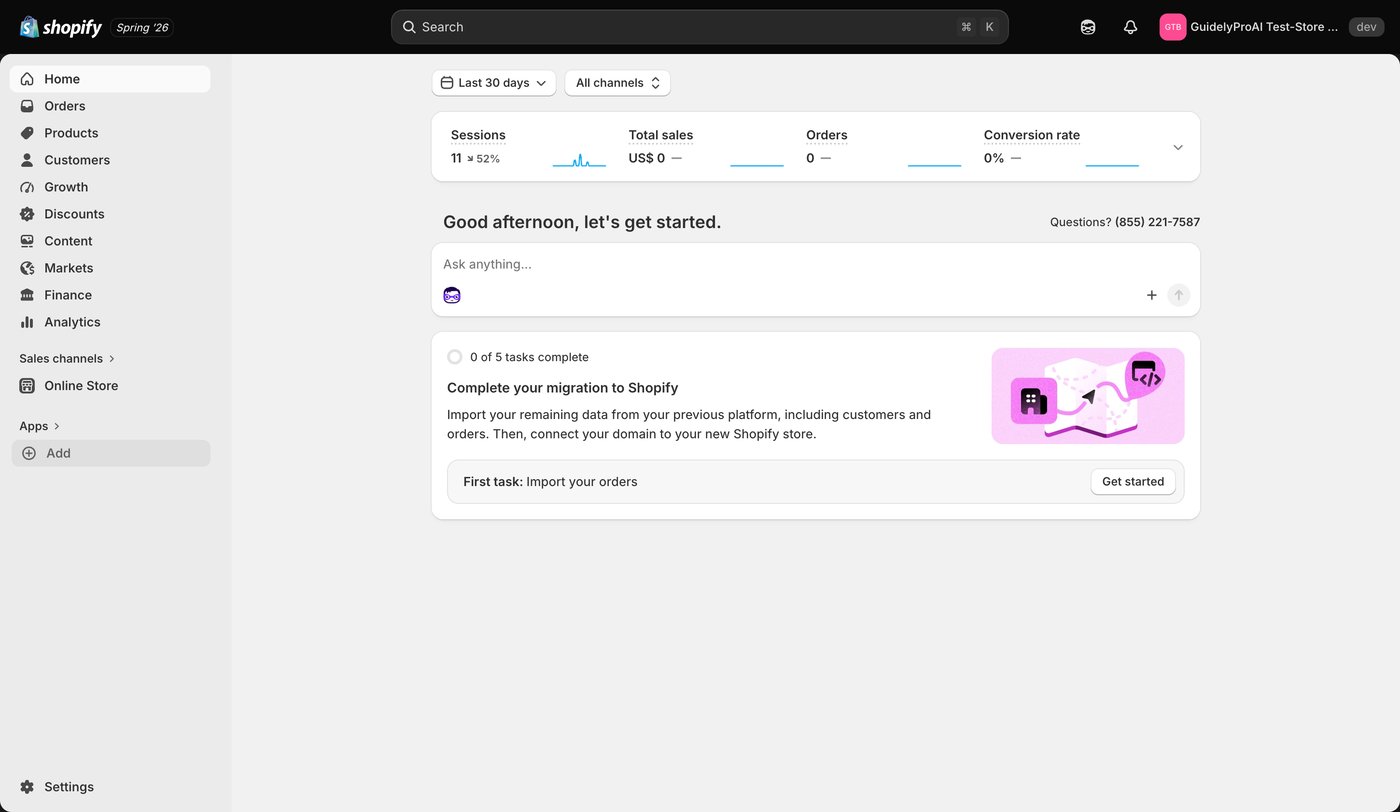The width and height of the screenshot is (1400, 812).
Task: Click the Content icon in sidebar
Action: click(x=27, y=241)
